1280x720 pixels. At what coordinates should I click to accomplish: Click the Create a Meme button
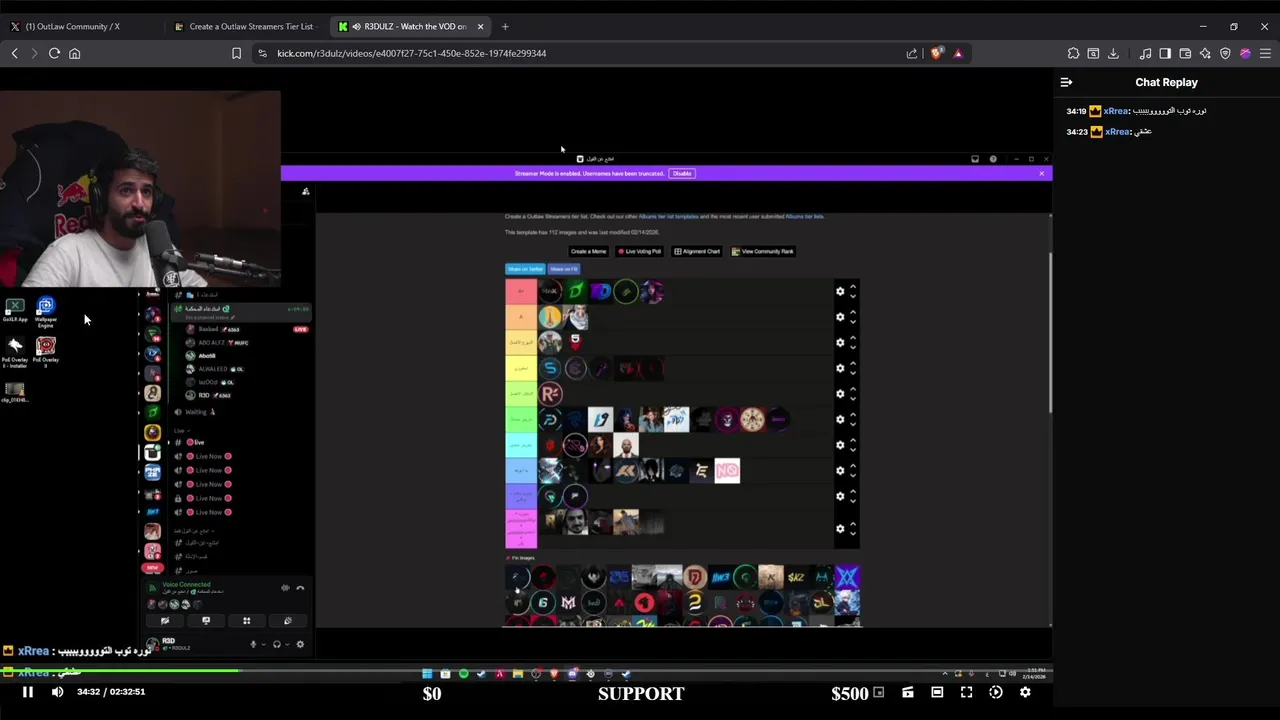pyautogui.click(x=588, y=252)
